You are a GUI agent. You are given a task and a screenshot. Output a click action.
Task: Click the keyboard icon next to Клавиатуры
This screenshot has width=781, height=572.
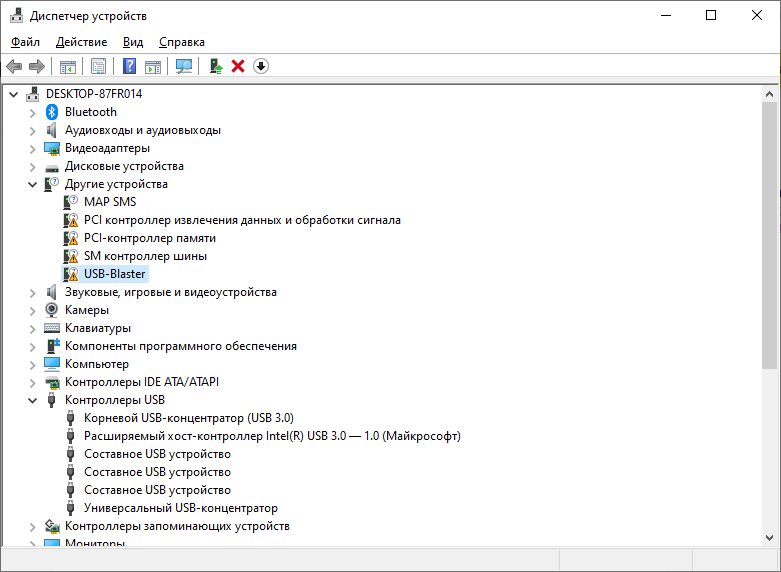click(x=52, y=328)
